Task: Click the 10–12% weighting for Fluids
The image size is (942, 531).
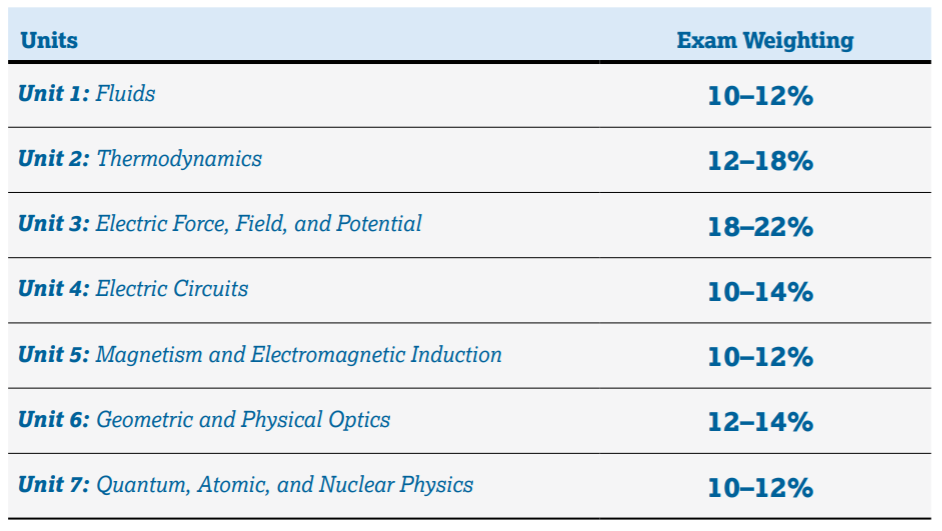Action: [x=760, y=96]
